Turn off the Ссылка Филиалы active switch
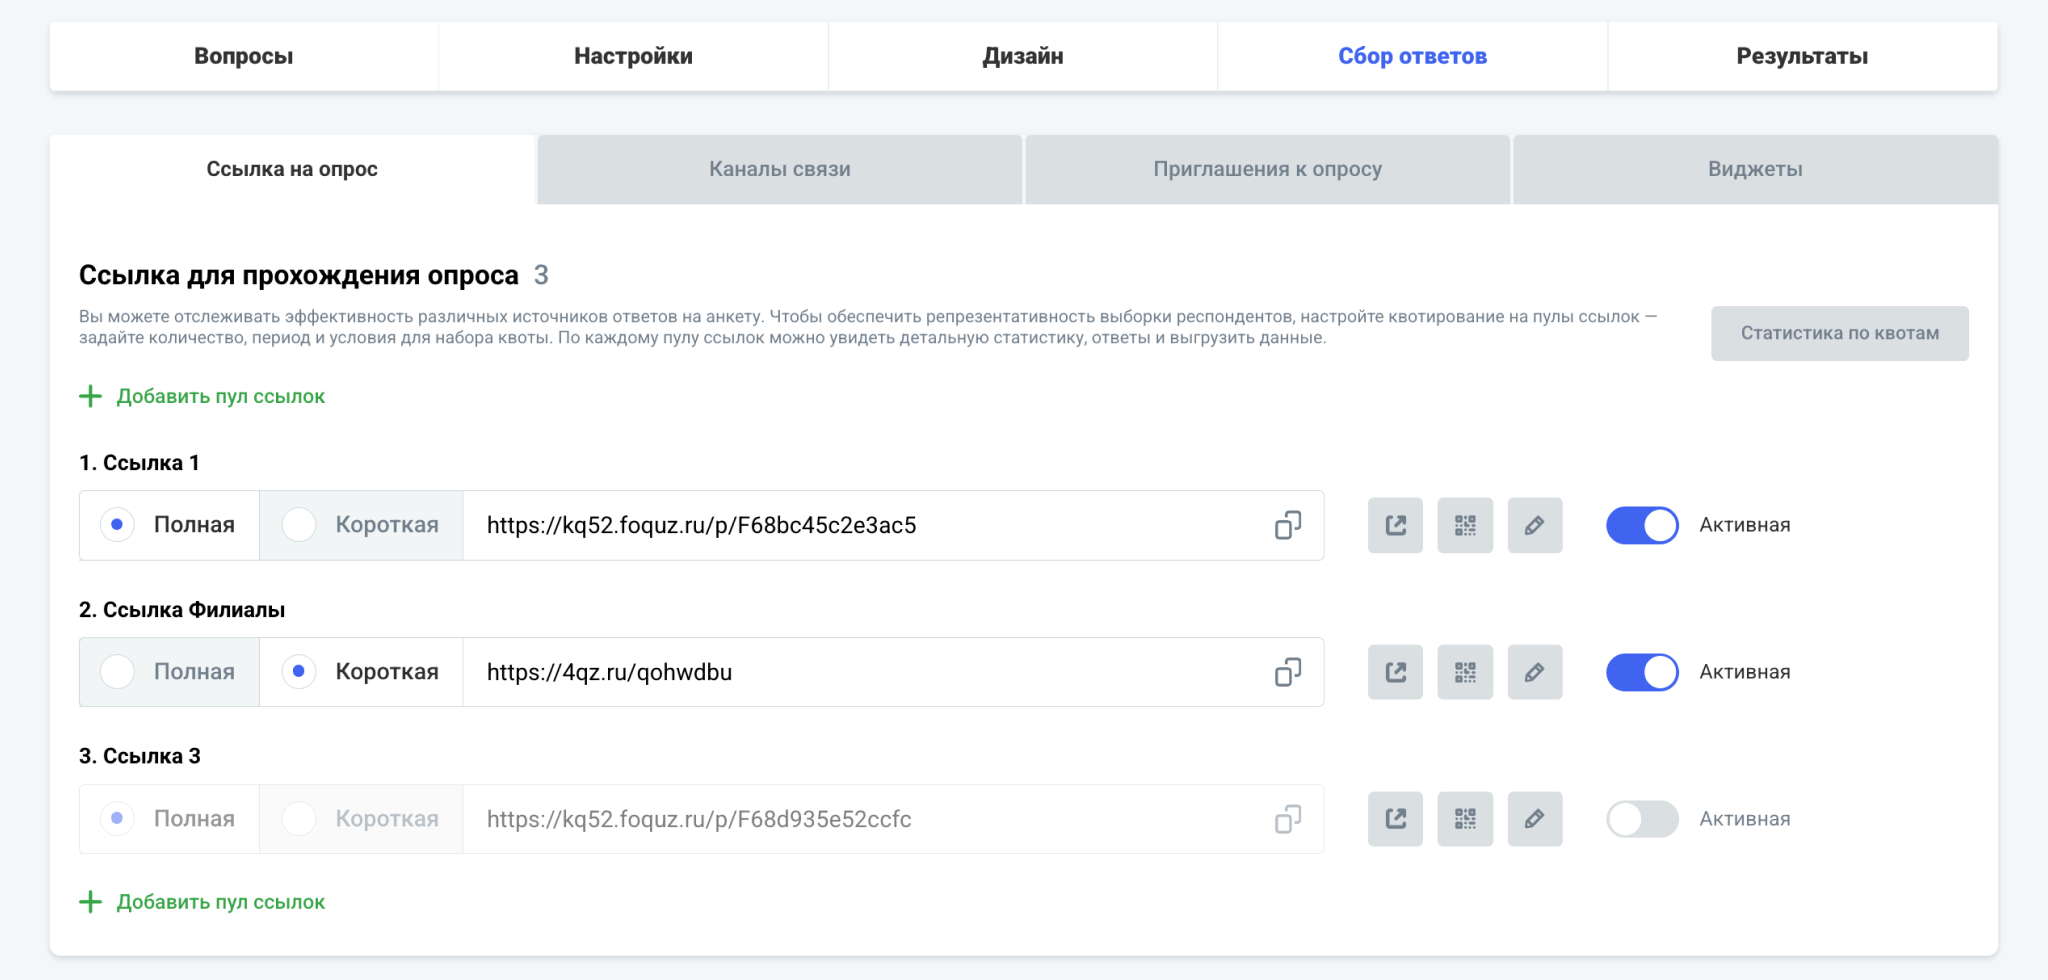The width and height of the screenshot is (2048, 980). tap(1642, 672)
